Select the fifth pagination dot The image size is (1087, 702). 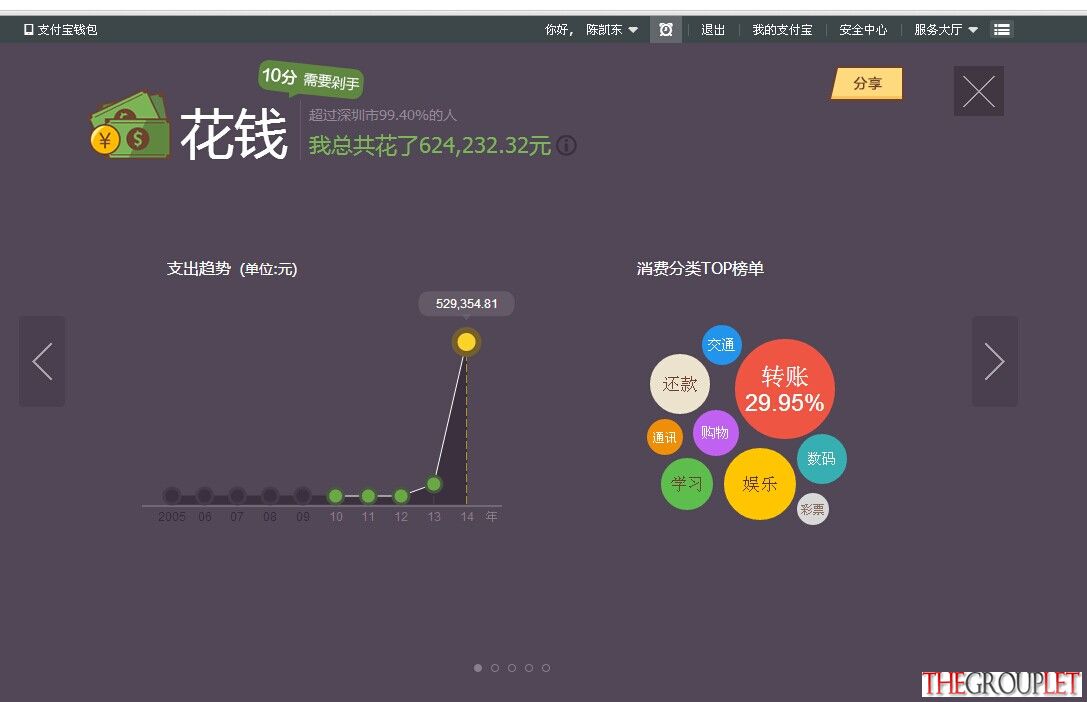tap(546, 668)
